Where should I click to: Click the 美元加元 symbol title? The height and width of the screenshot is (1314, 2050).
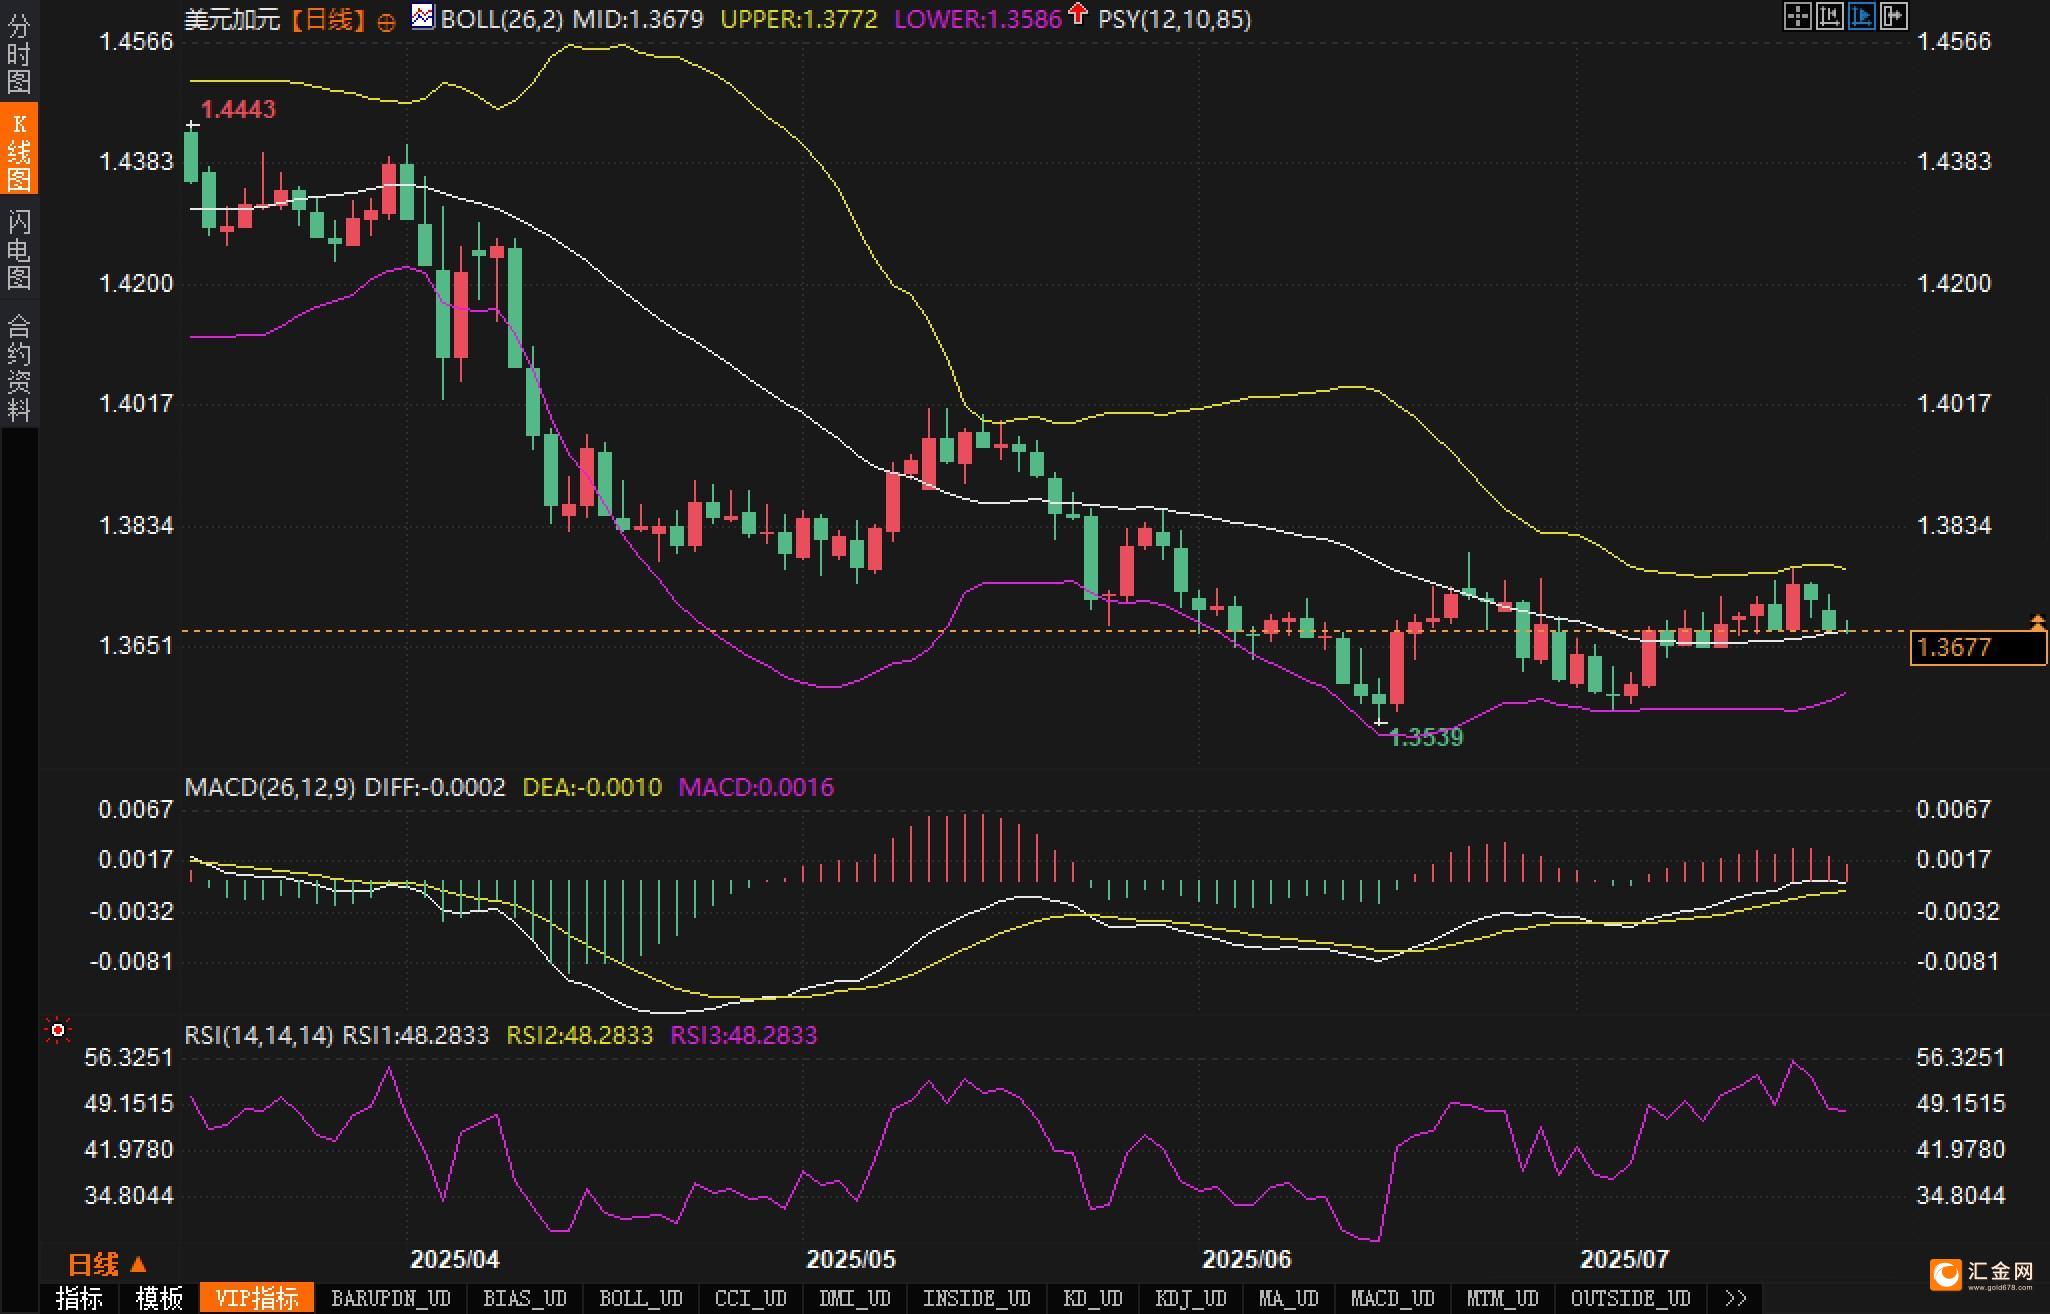click(232, 19)
